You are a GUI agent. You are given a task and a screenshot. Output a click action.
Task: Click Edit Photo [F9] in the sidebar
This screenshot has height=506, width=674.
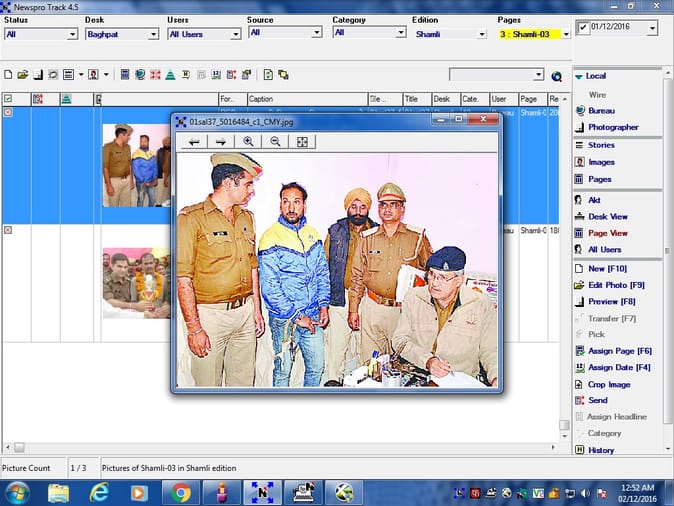tap(616, 285)
